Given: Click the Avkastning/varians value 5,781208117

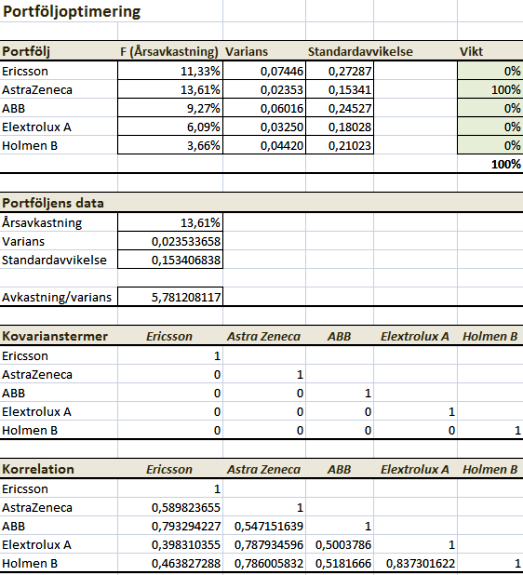Looking at the screenshot, I should (x=170, y=297).
